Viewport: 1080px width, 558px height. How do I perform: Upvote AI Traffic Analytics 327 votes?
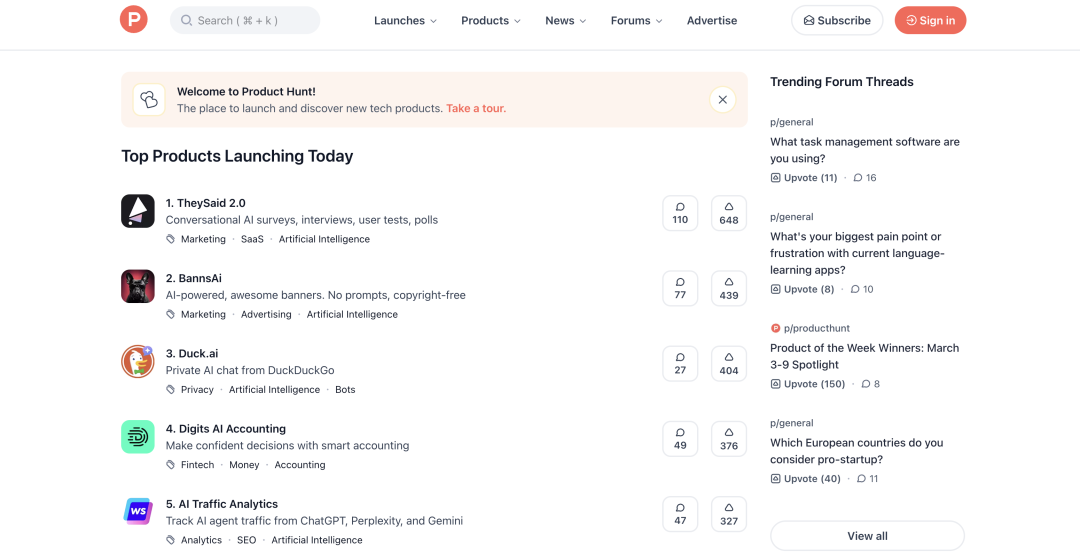click(729, 514)
